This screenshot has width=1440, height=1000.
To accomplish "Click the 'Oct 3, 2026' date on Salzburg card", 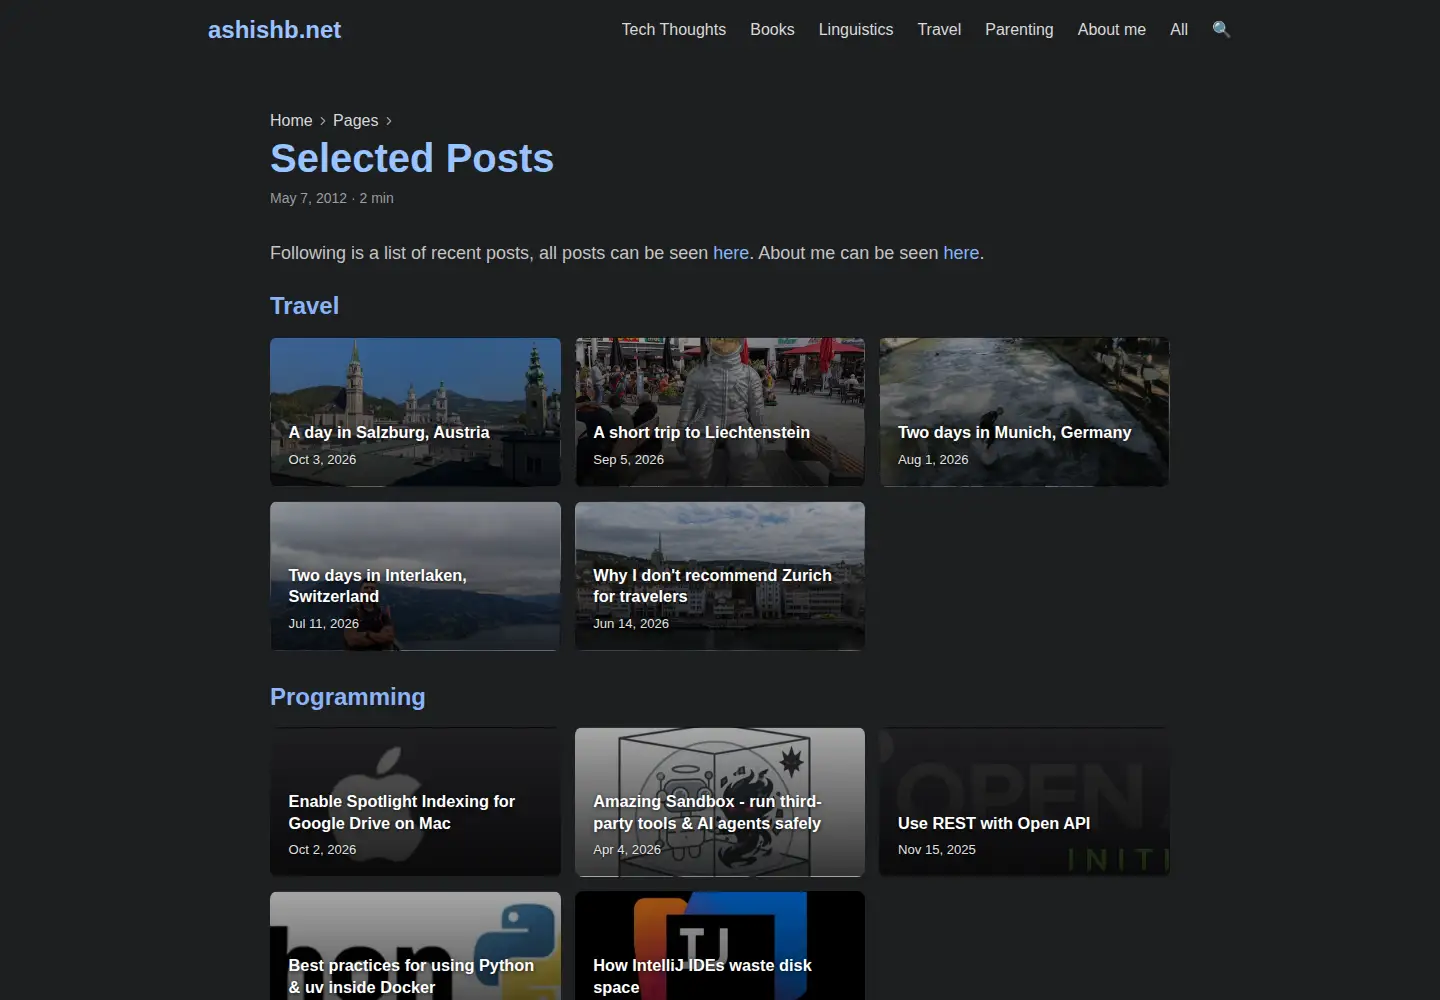I will [x=322, y=459].
